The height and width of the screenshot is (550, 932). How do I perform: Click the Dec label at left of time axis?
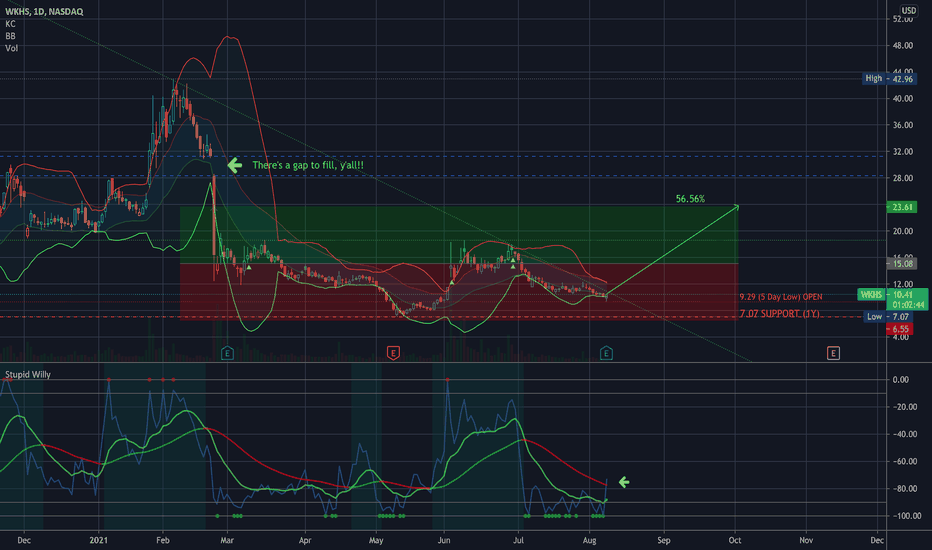(24, 540)
